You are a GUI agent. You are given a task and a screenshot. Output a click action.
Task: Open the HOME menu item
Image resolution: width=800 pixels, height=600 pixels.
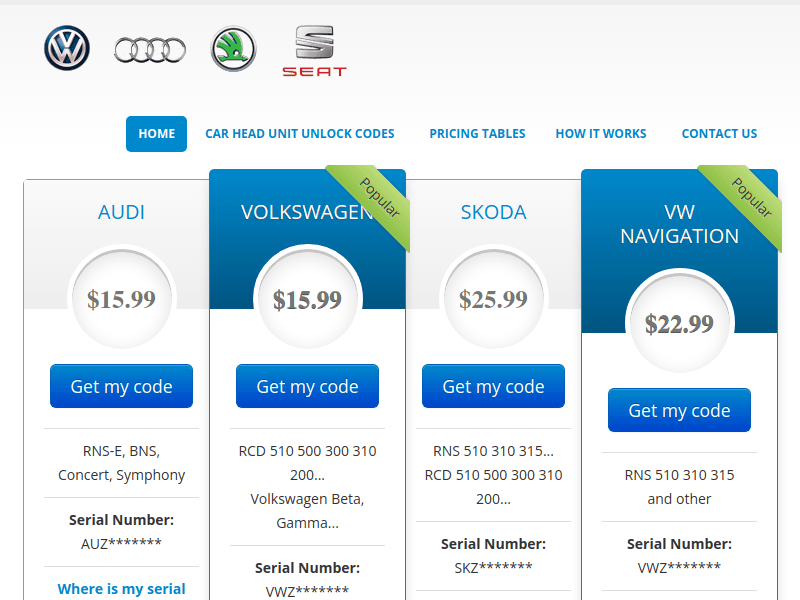156,133
